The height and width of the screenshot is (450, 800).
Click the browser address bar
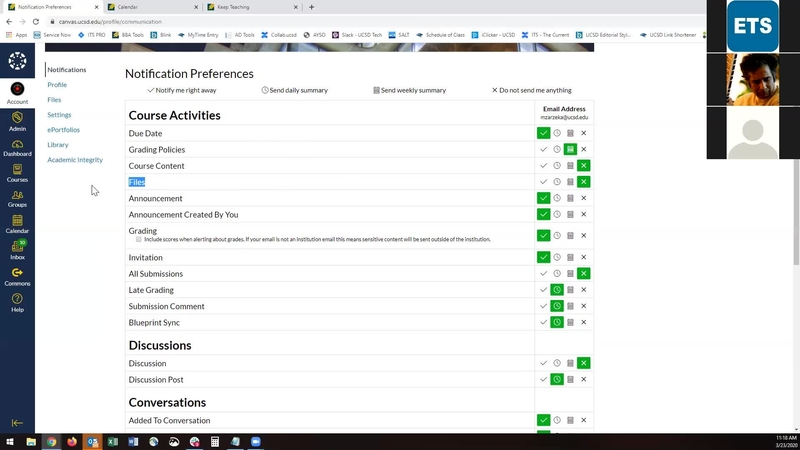click(x=300, y=21)
